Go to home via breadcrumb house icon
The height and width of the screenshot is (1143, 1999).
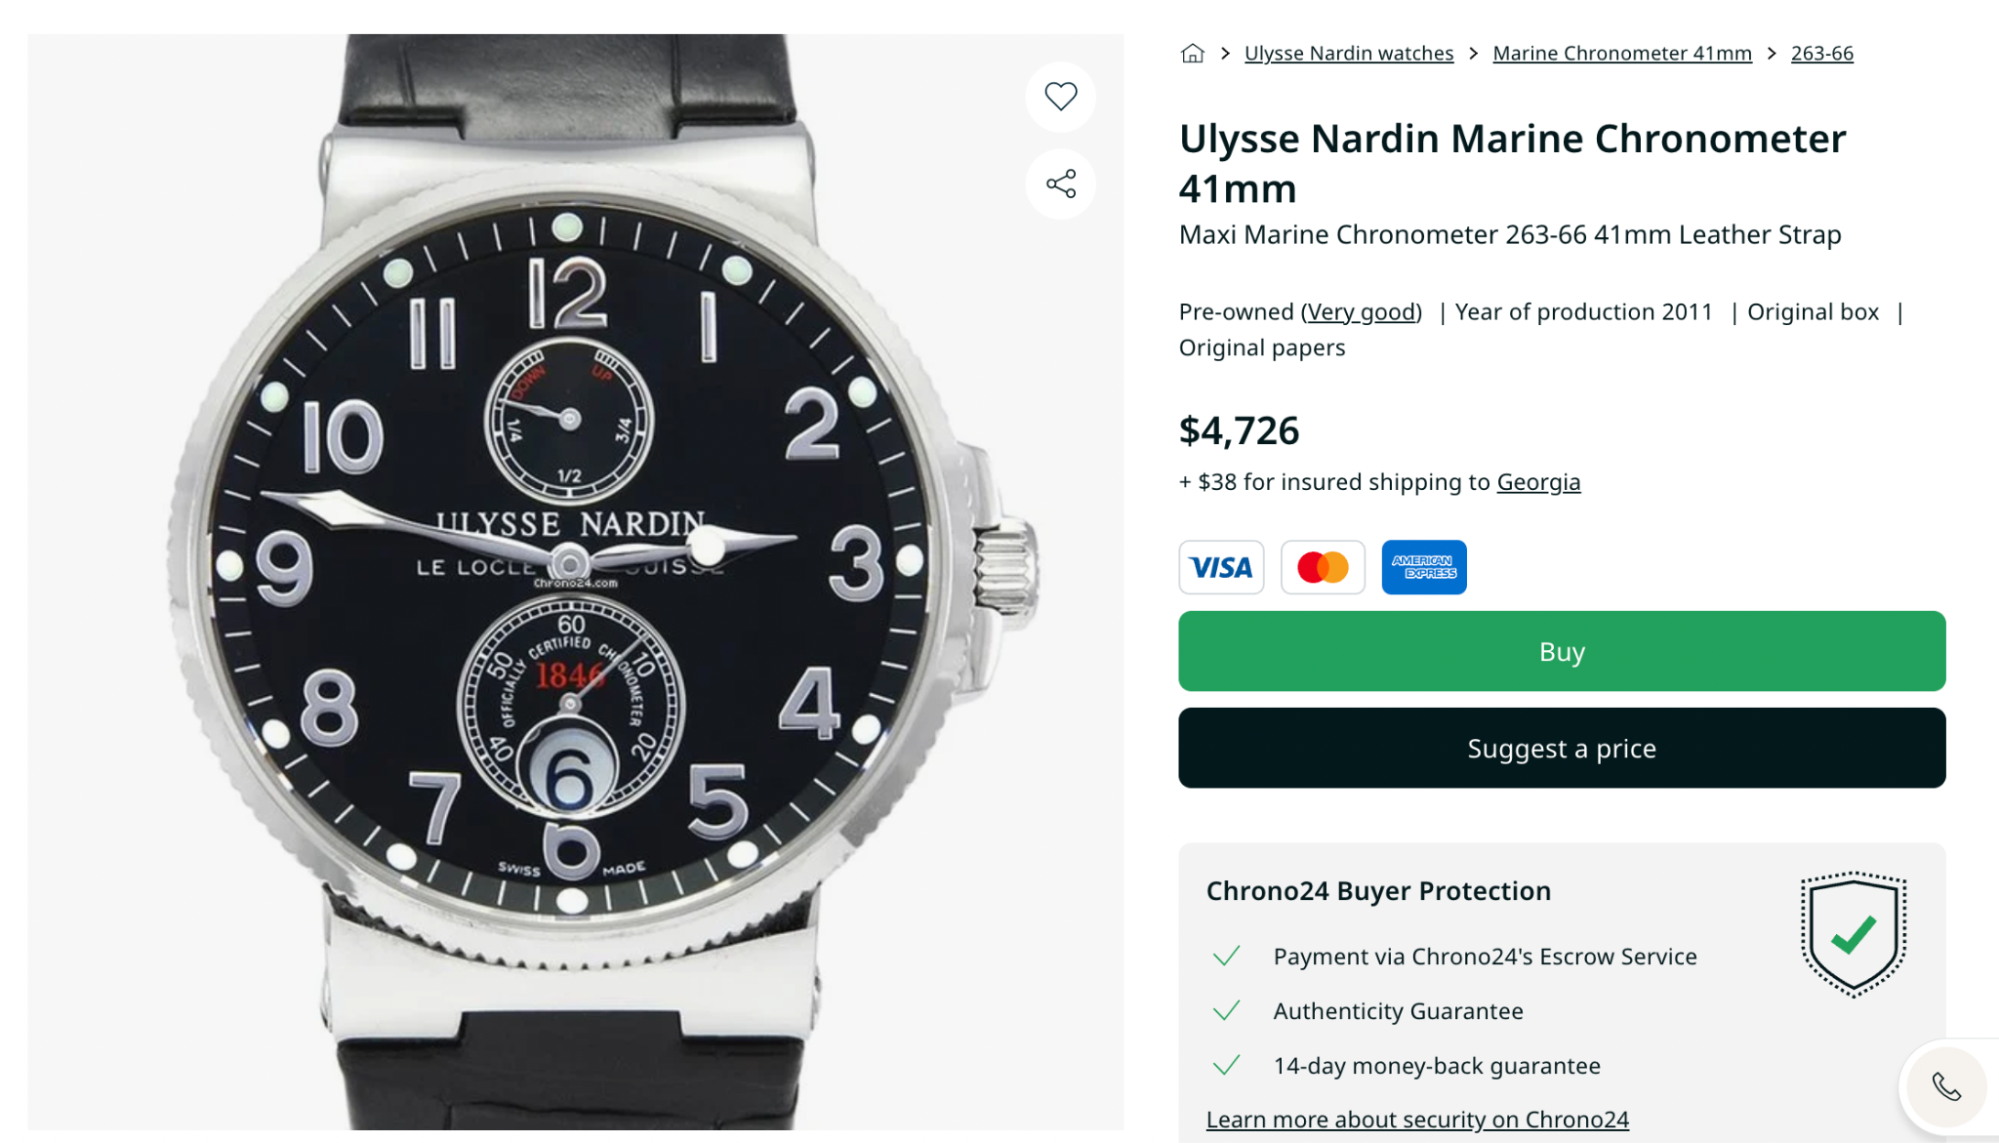tap(1192, 53)
